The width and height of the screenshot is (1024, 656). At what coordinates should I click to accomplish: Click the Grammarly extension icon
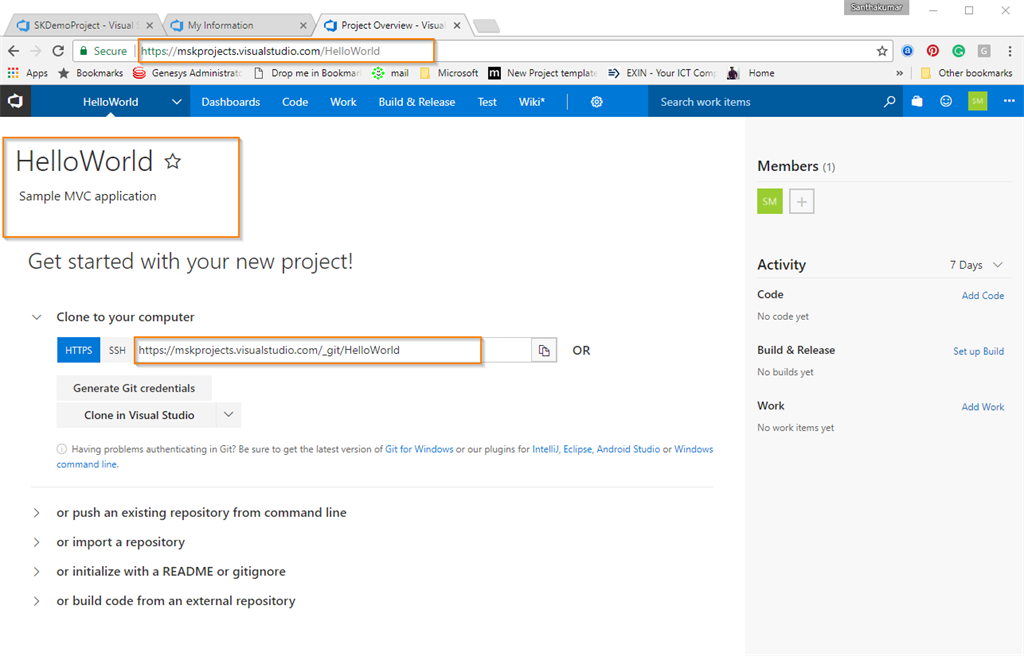point(958,51)
